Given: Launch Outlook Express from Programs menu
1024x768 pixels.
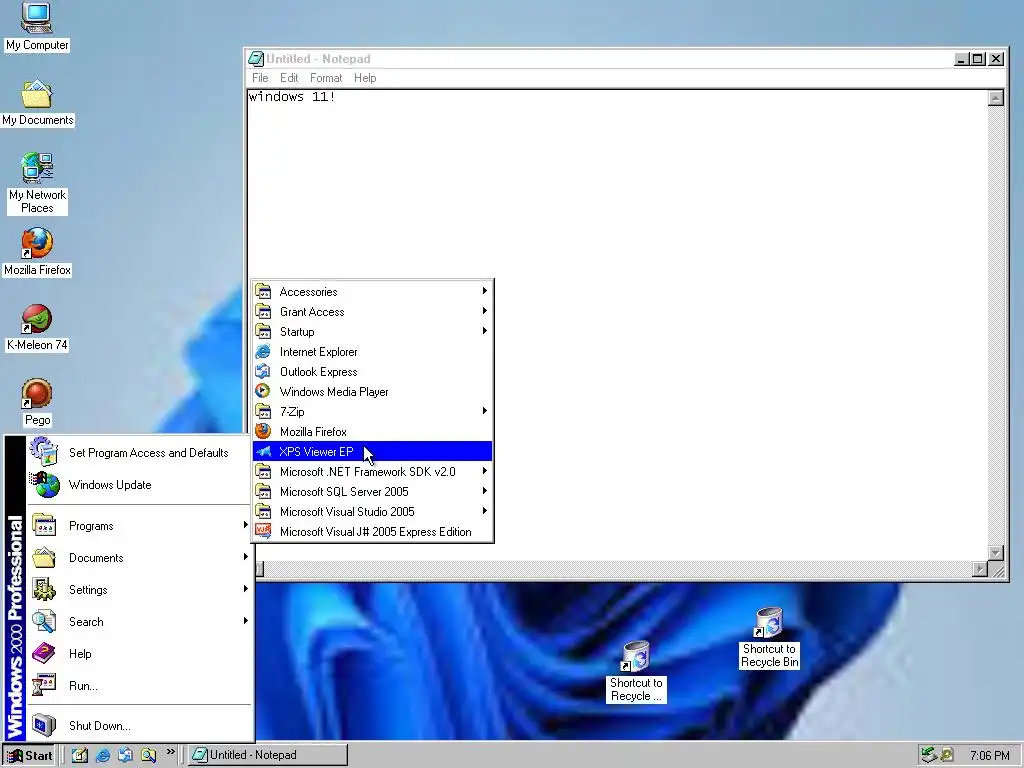Looking at the screenshot, I should 372,372.
